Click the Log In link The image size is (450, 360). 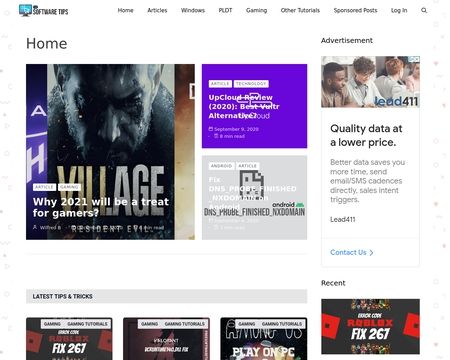[399, 10]
